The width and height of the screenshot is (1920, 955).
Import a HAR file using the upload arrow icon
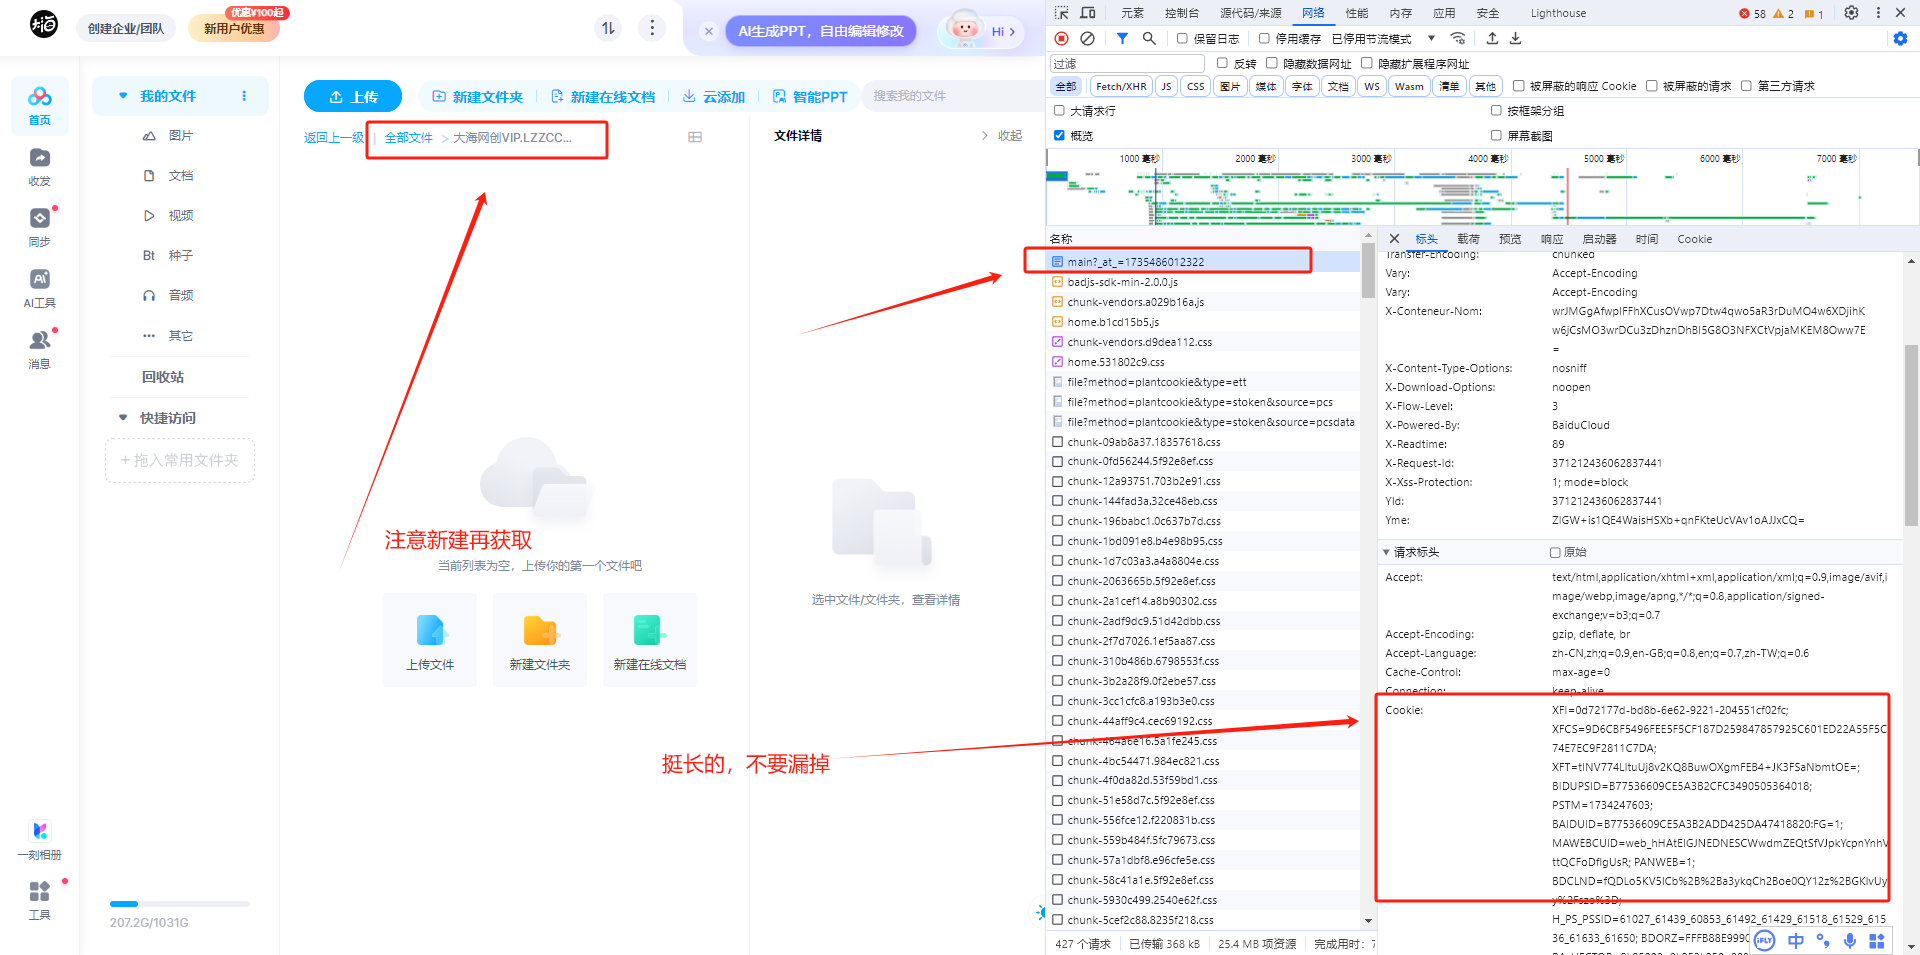(x=1492, y=38)
